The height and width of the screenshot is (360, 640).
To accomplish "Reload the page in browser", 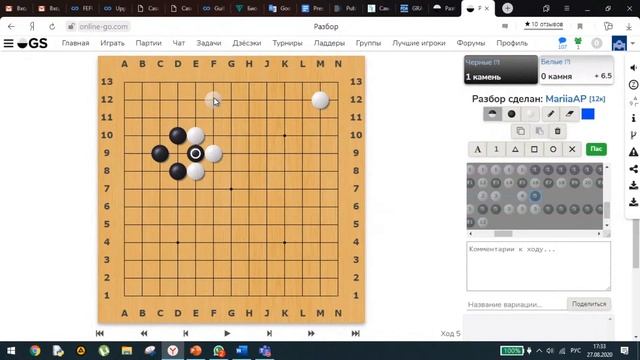I will [x=52, y=27].
